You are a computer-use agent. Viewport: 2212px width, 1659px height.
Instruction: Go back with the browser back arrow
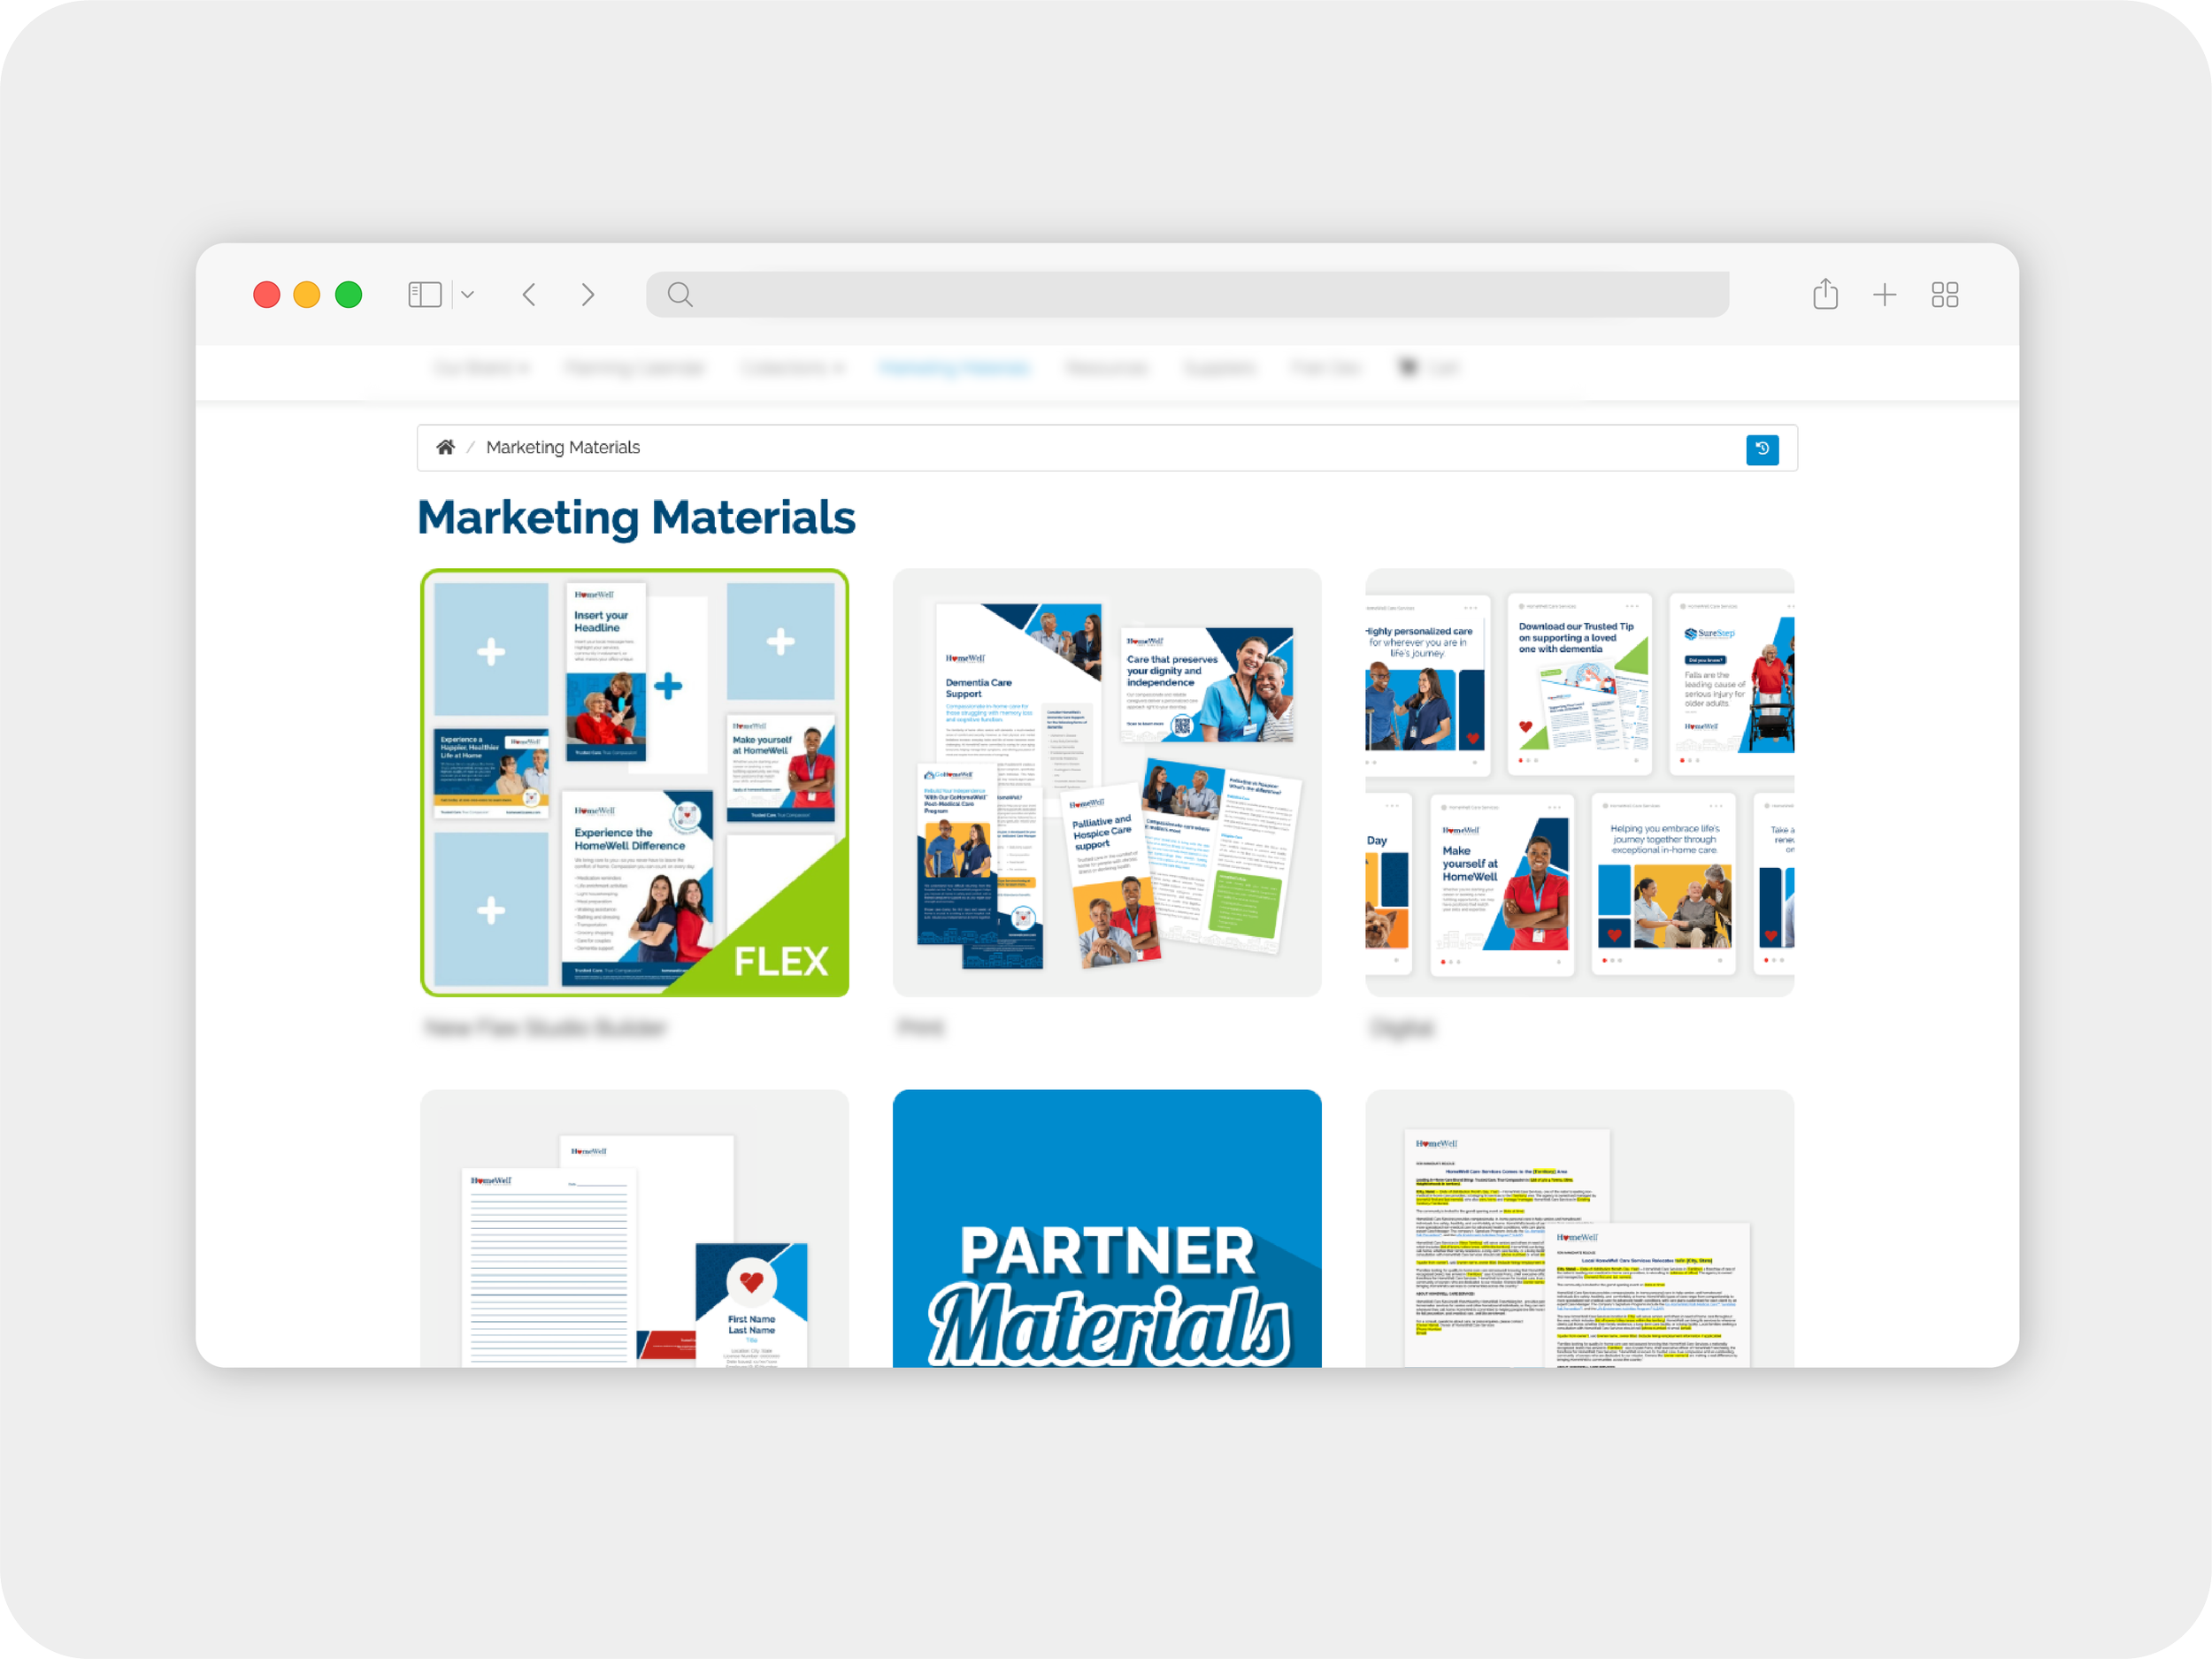pos(529,294)
